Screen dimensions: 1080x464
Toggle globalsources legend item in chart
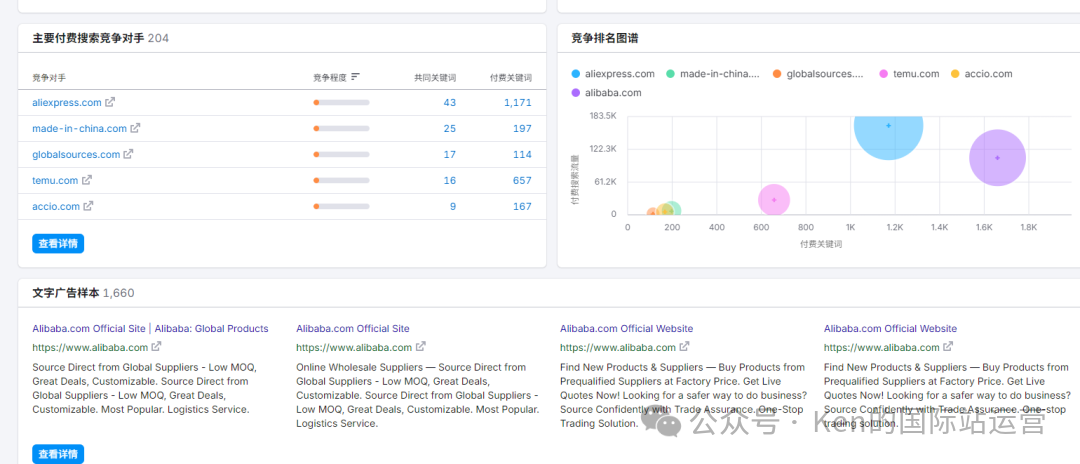[818, 74]
